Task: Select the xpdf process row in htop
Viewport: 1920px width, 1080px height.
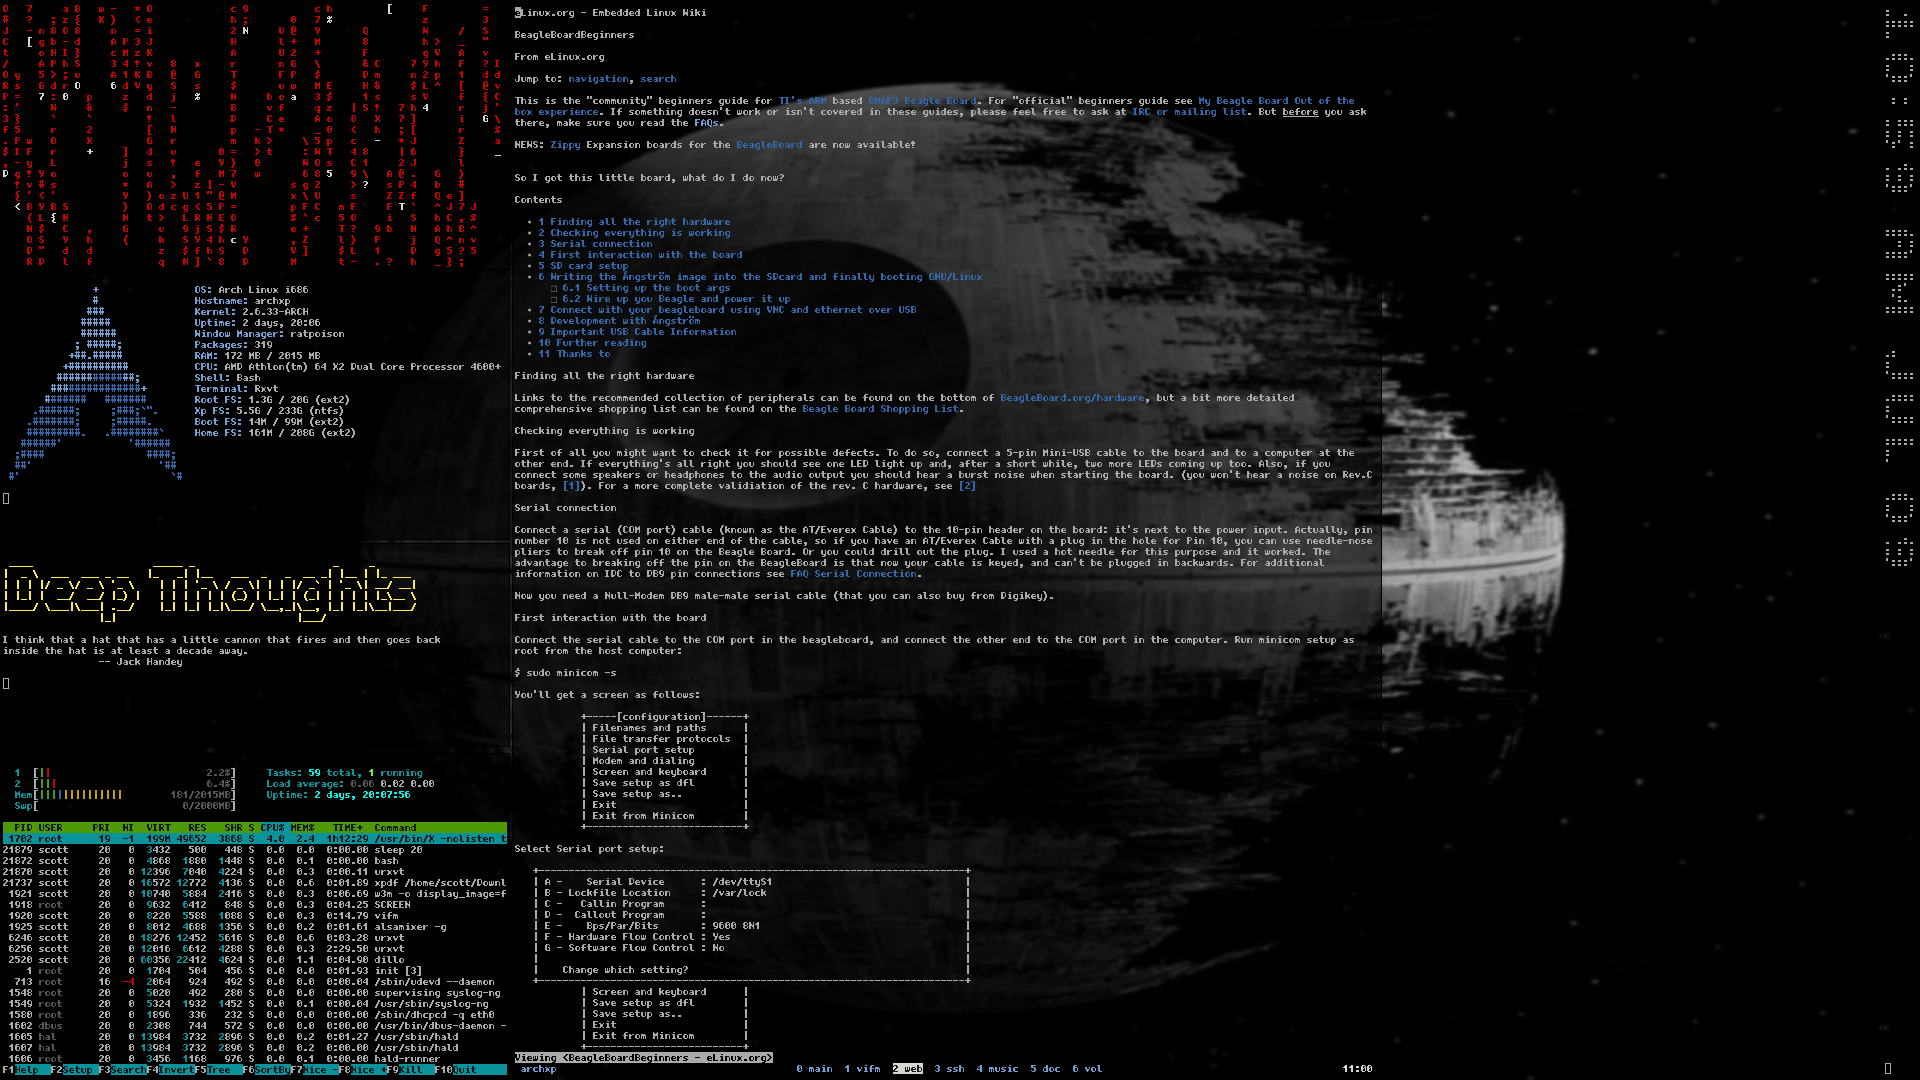Action: pyautogui.click(x=254, y=883)
